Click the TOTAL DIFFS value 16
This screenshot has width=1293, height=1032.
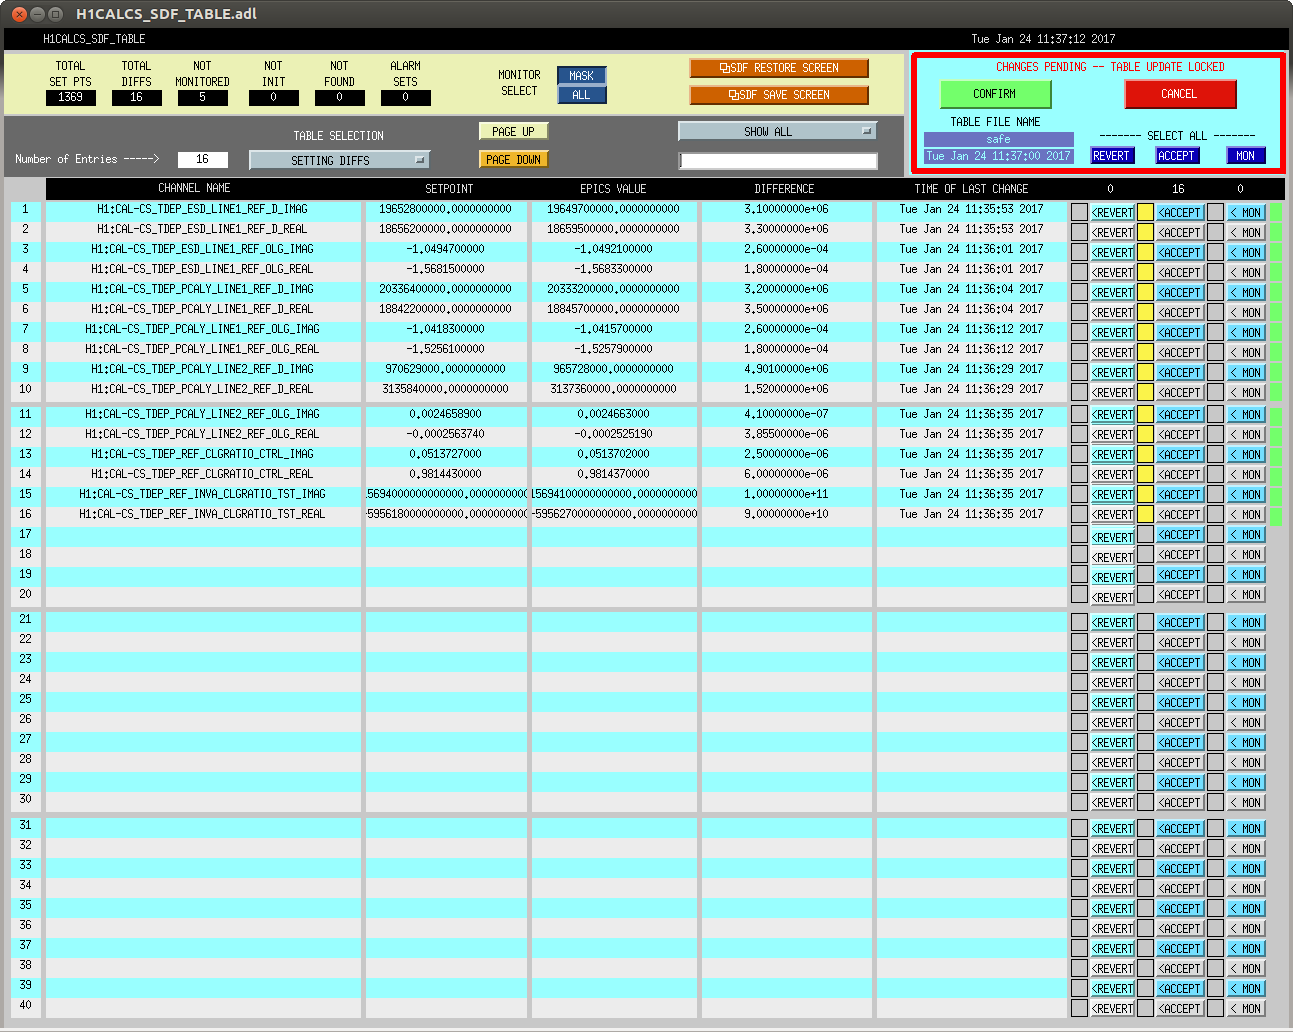(137, 98)
